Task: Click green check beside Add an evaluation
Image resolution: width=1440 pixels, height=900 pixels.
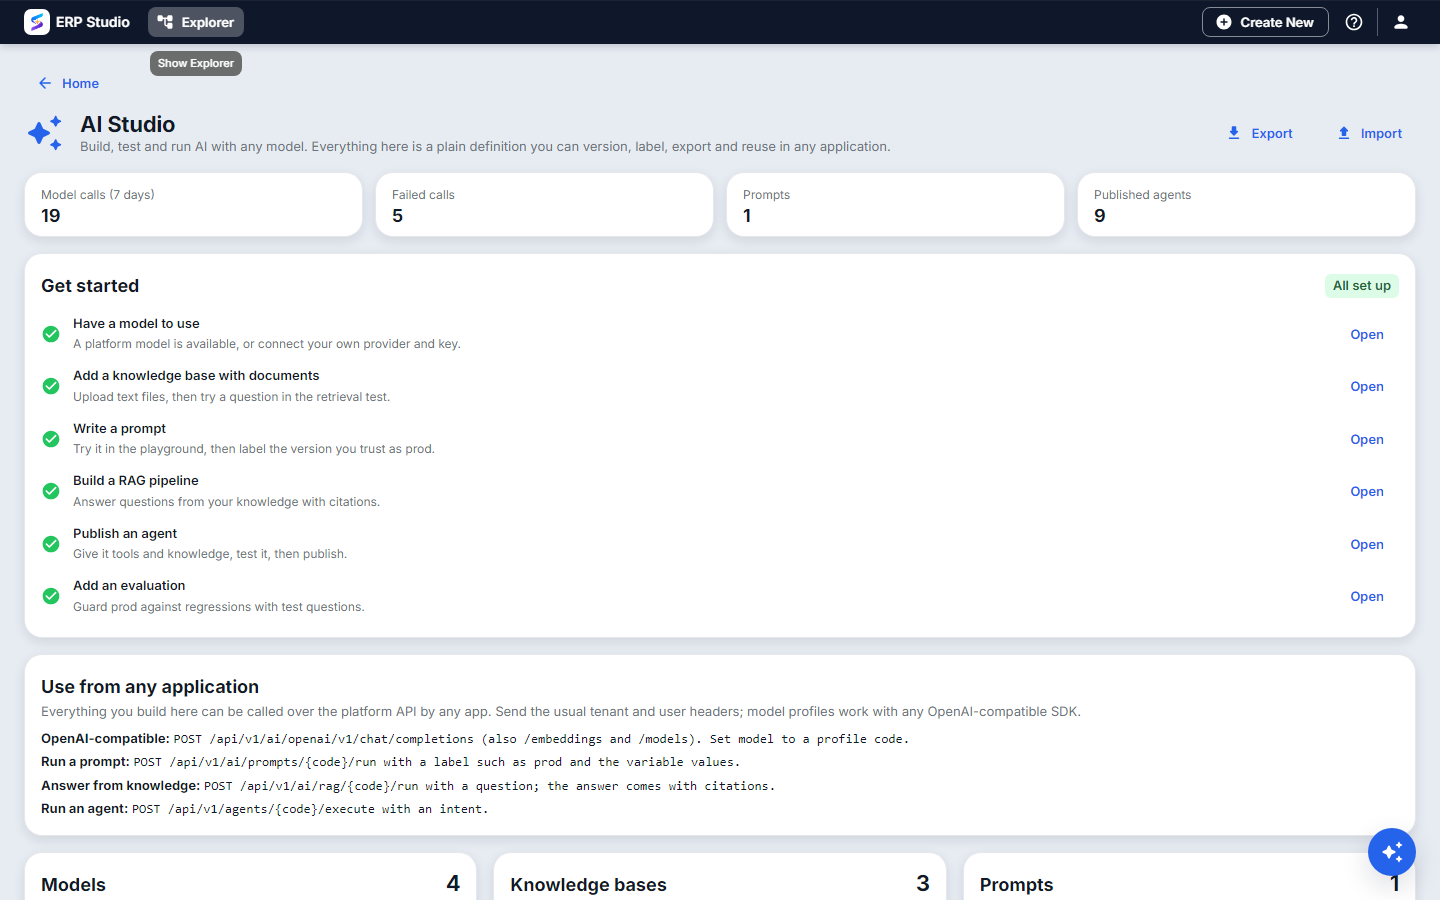Action: 51,596
